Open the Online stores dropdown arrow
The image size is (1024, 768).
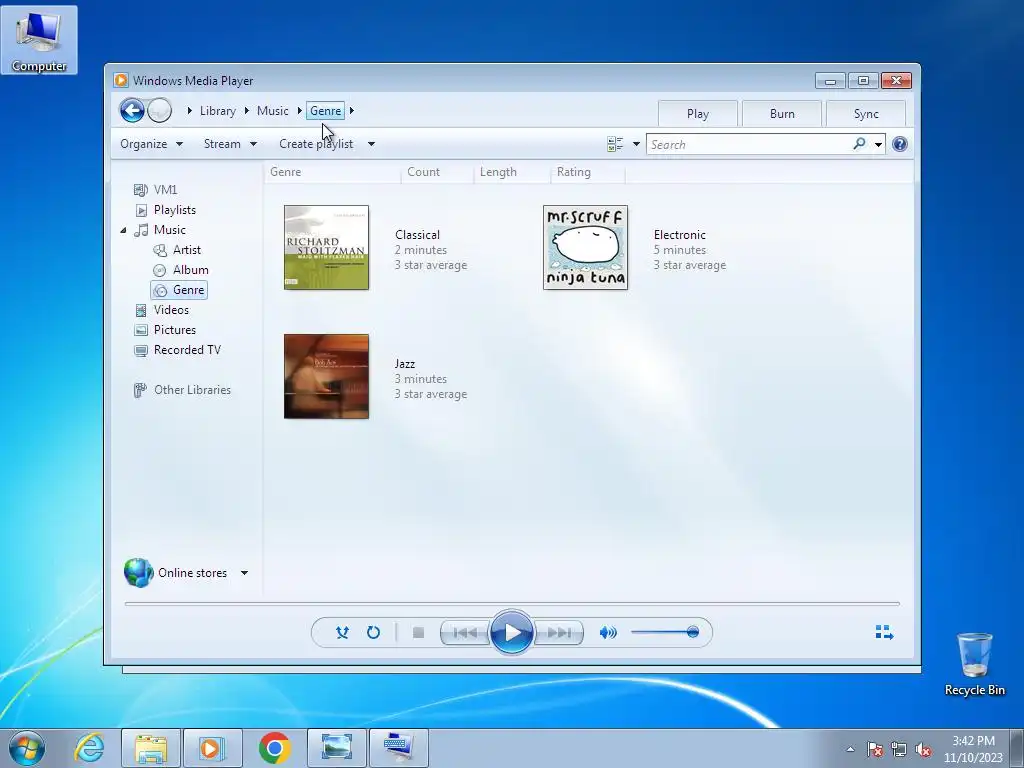[x=244, y=573]
